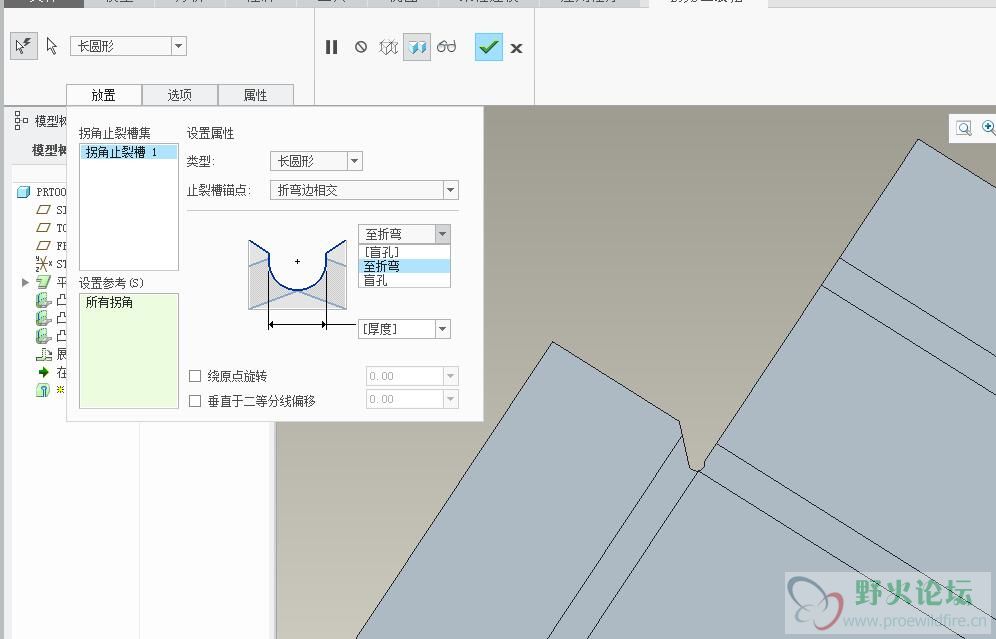Select the second 凸 flange feature icon
The image size is (996, 639).
43,318
